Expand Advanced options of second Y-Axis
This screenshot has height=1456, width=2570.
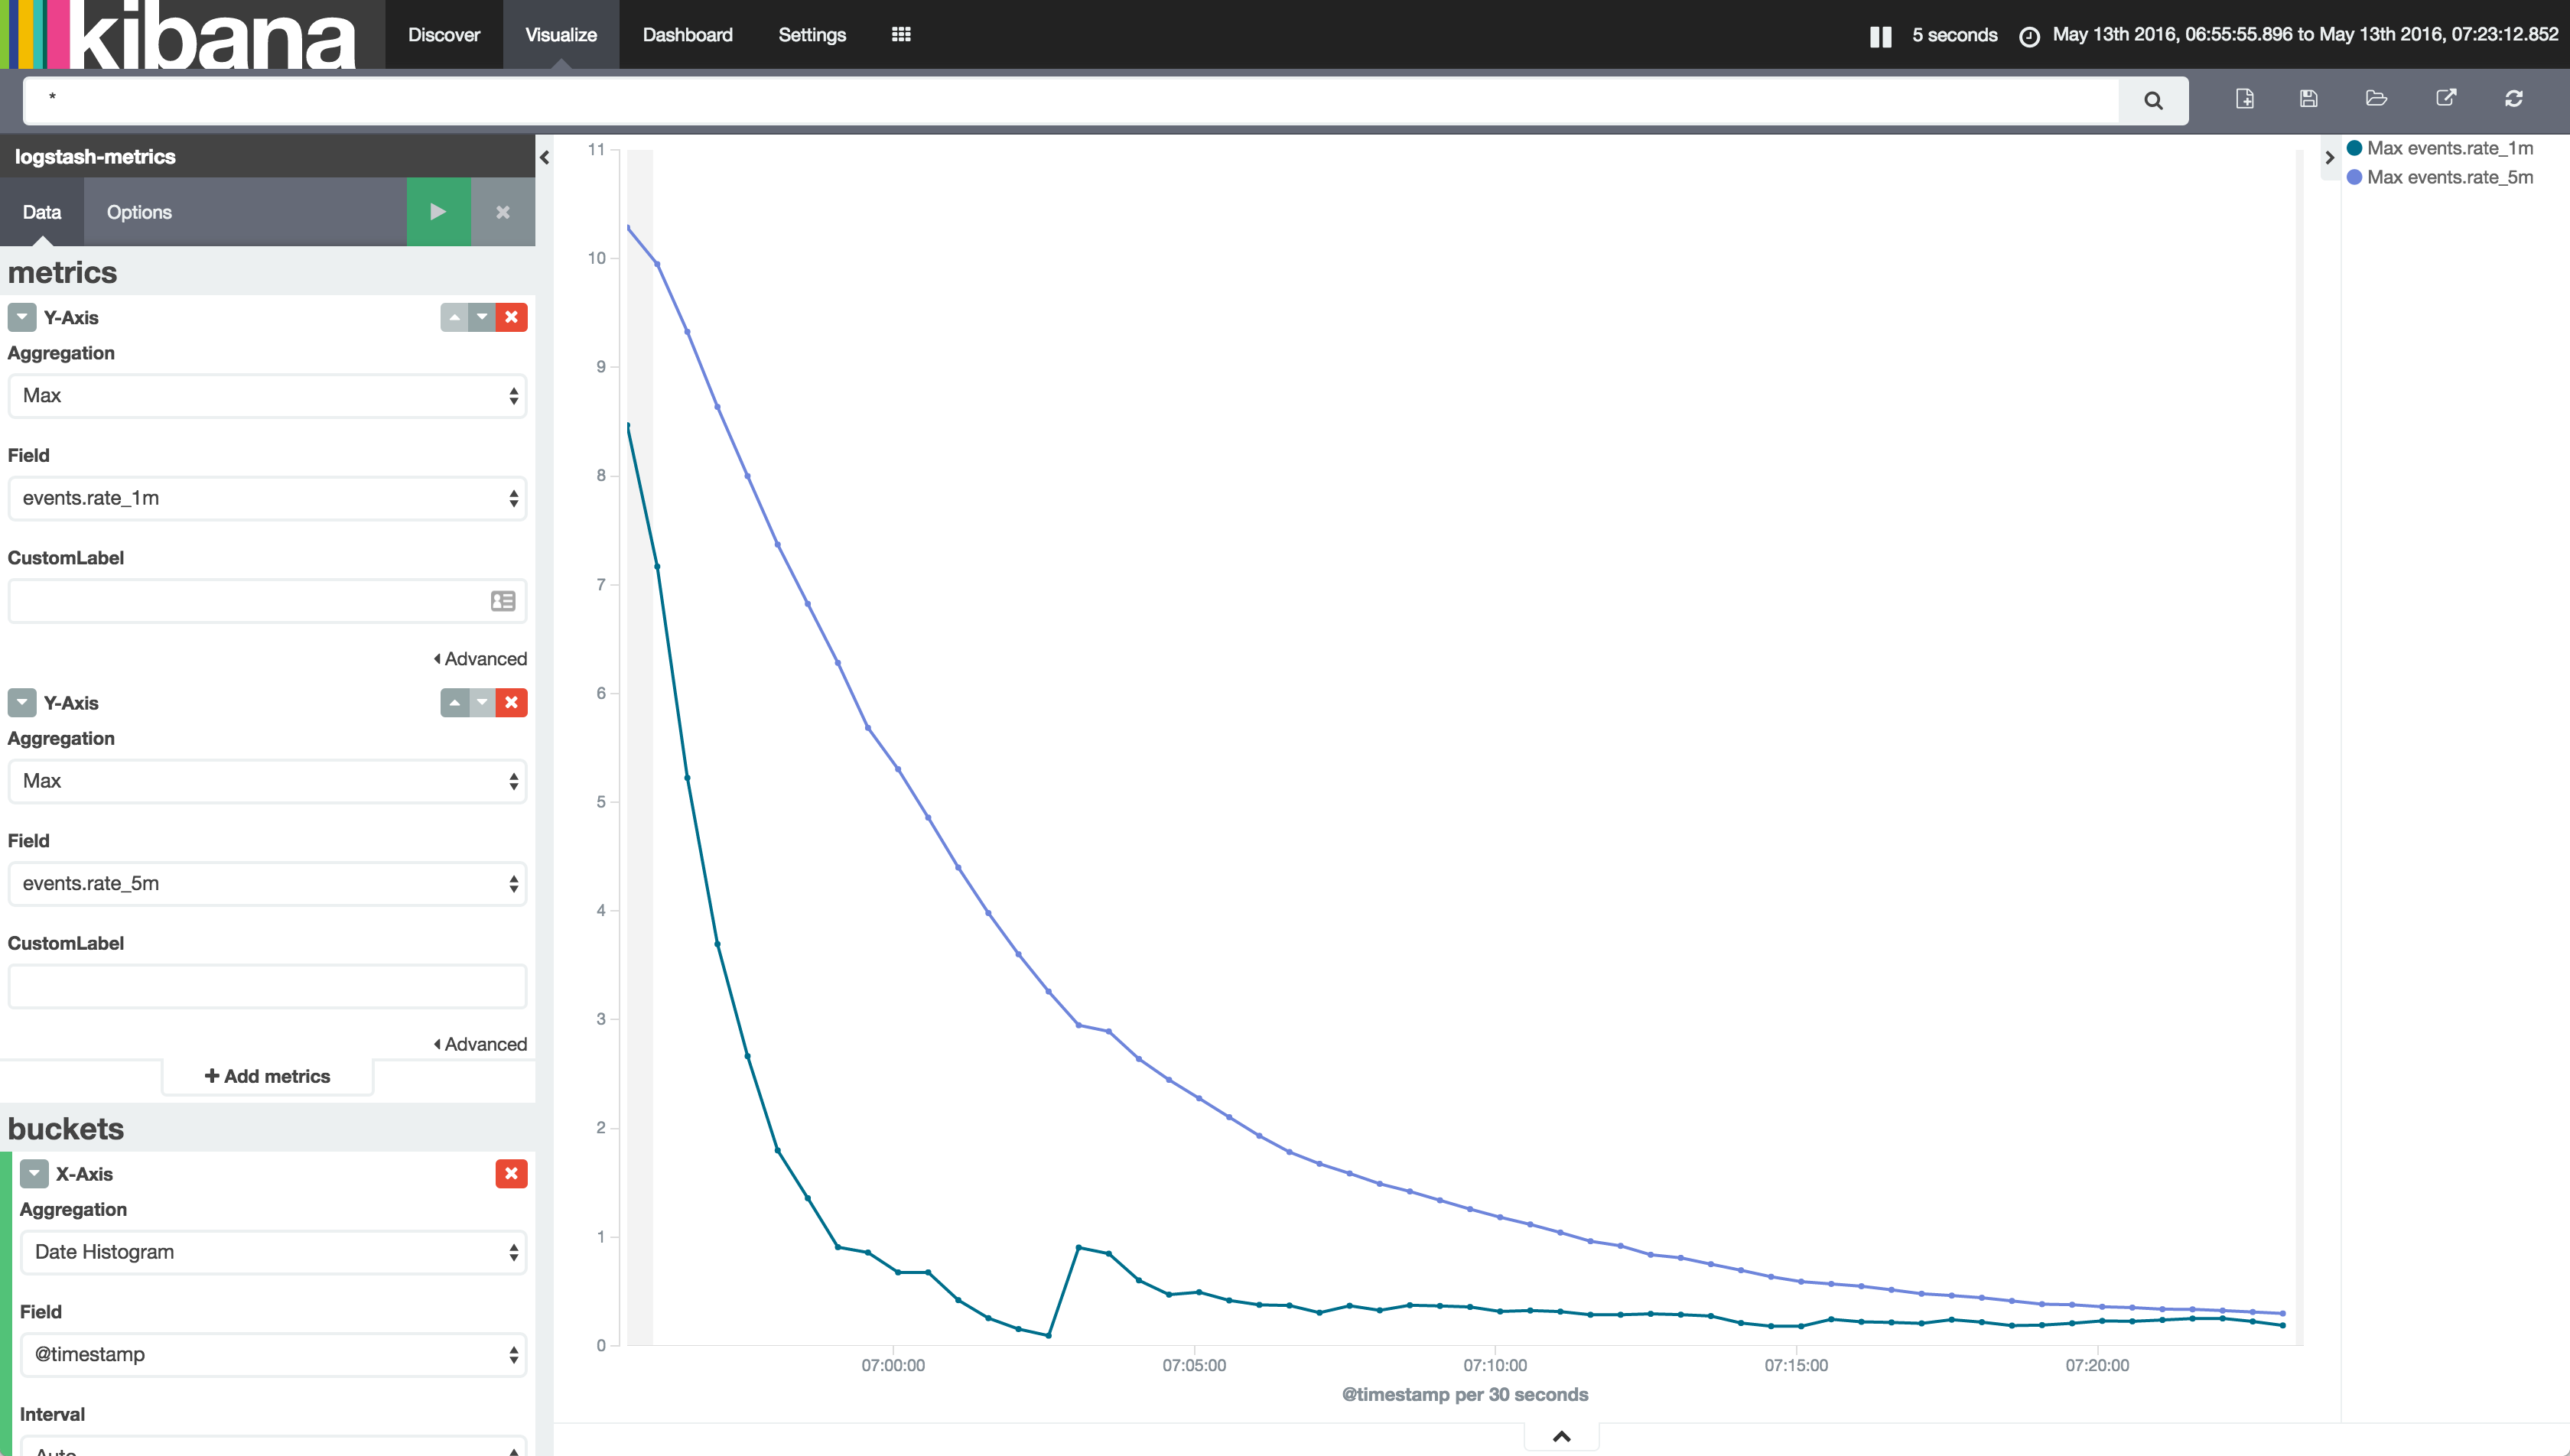(480, 1044)
